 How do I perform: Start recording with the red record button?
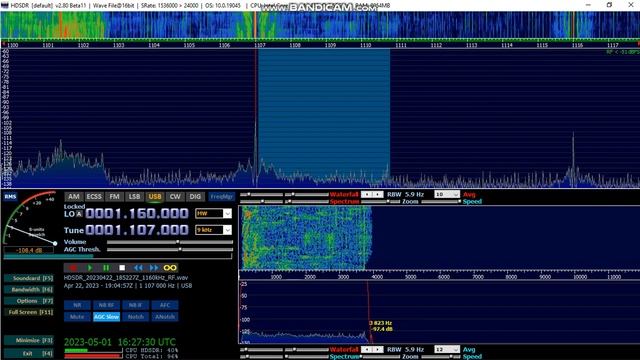click(x=73, y=268)
